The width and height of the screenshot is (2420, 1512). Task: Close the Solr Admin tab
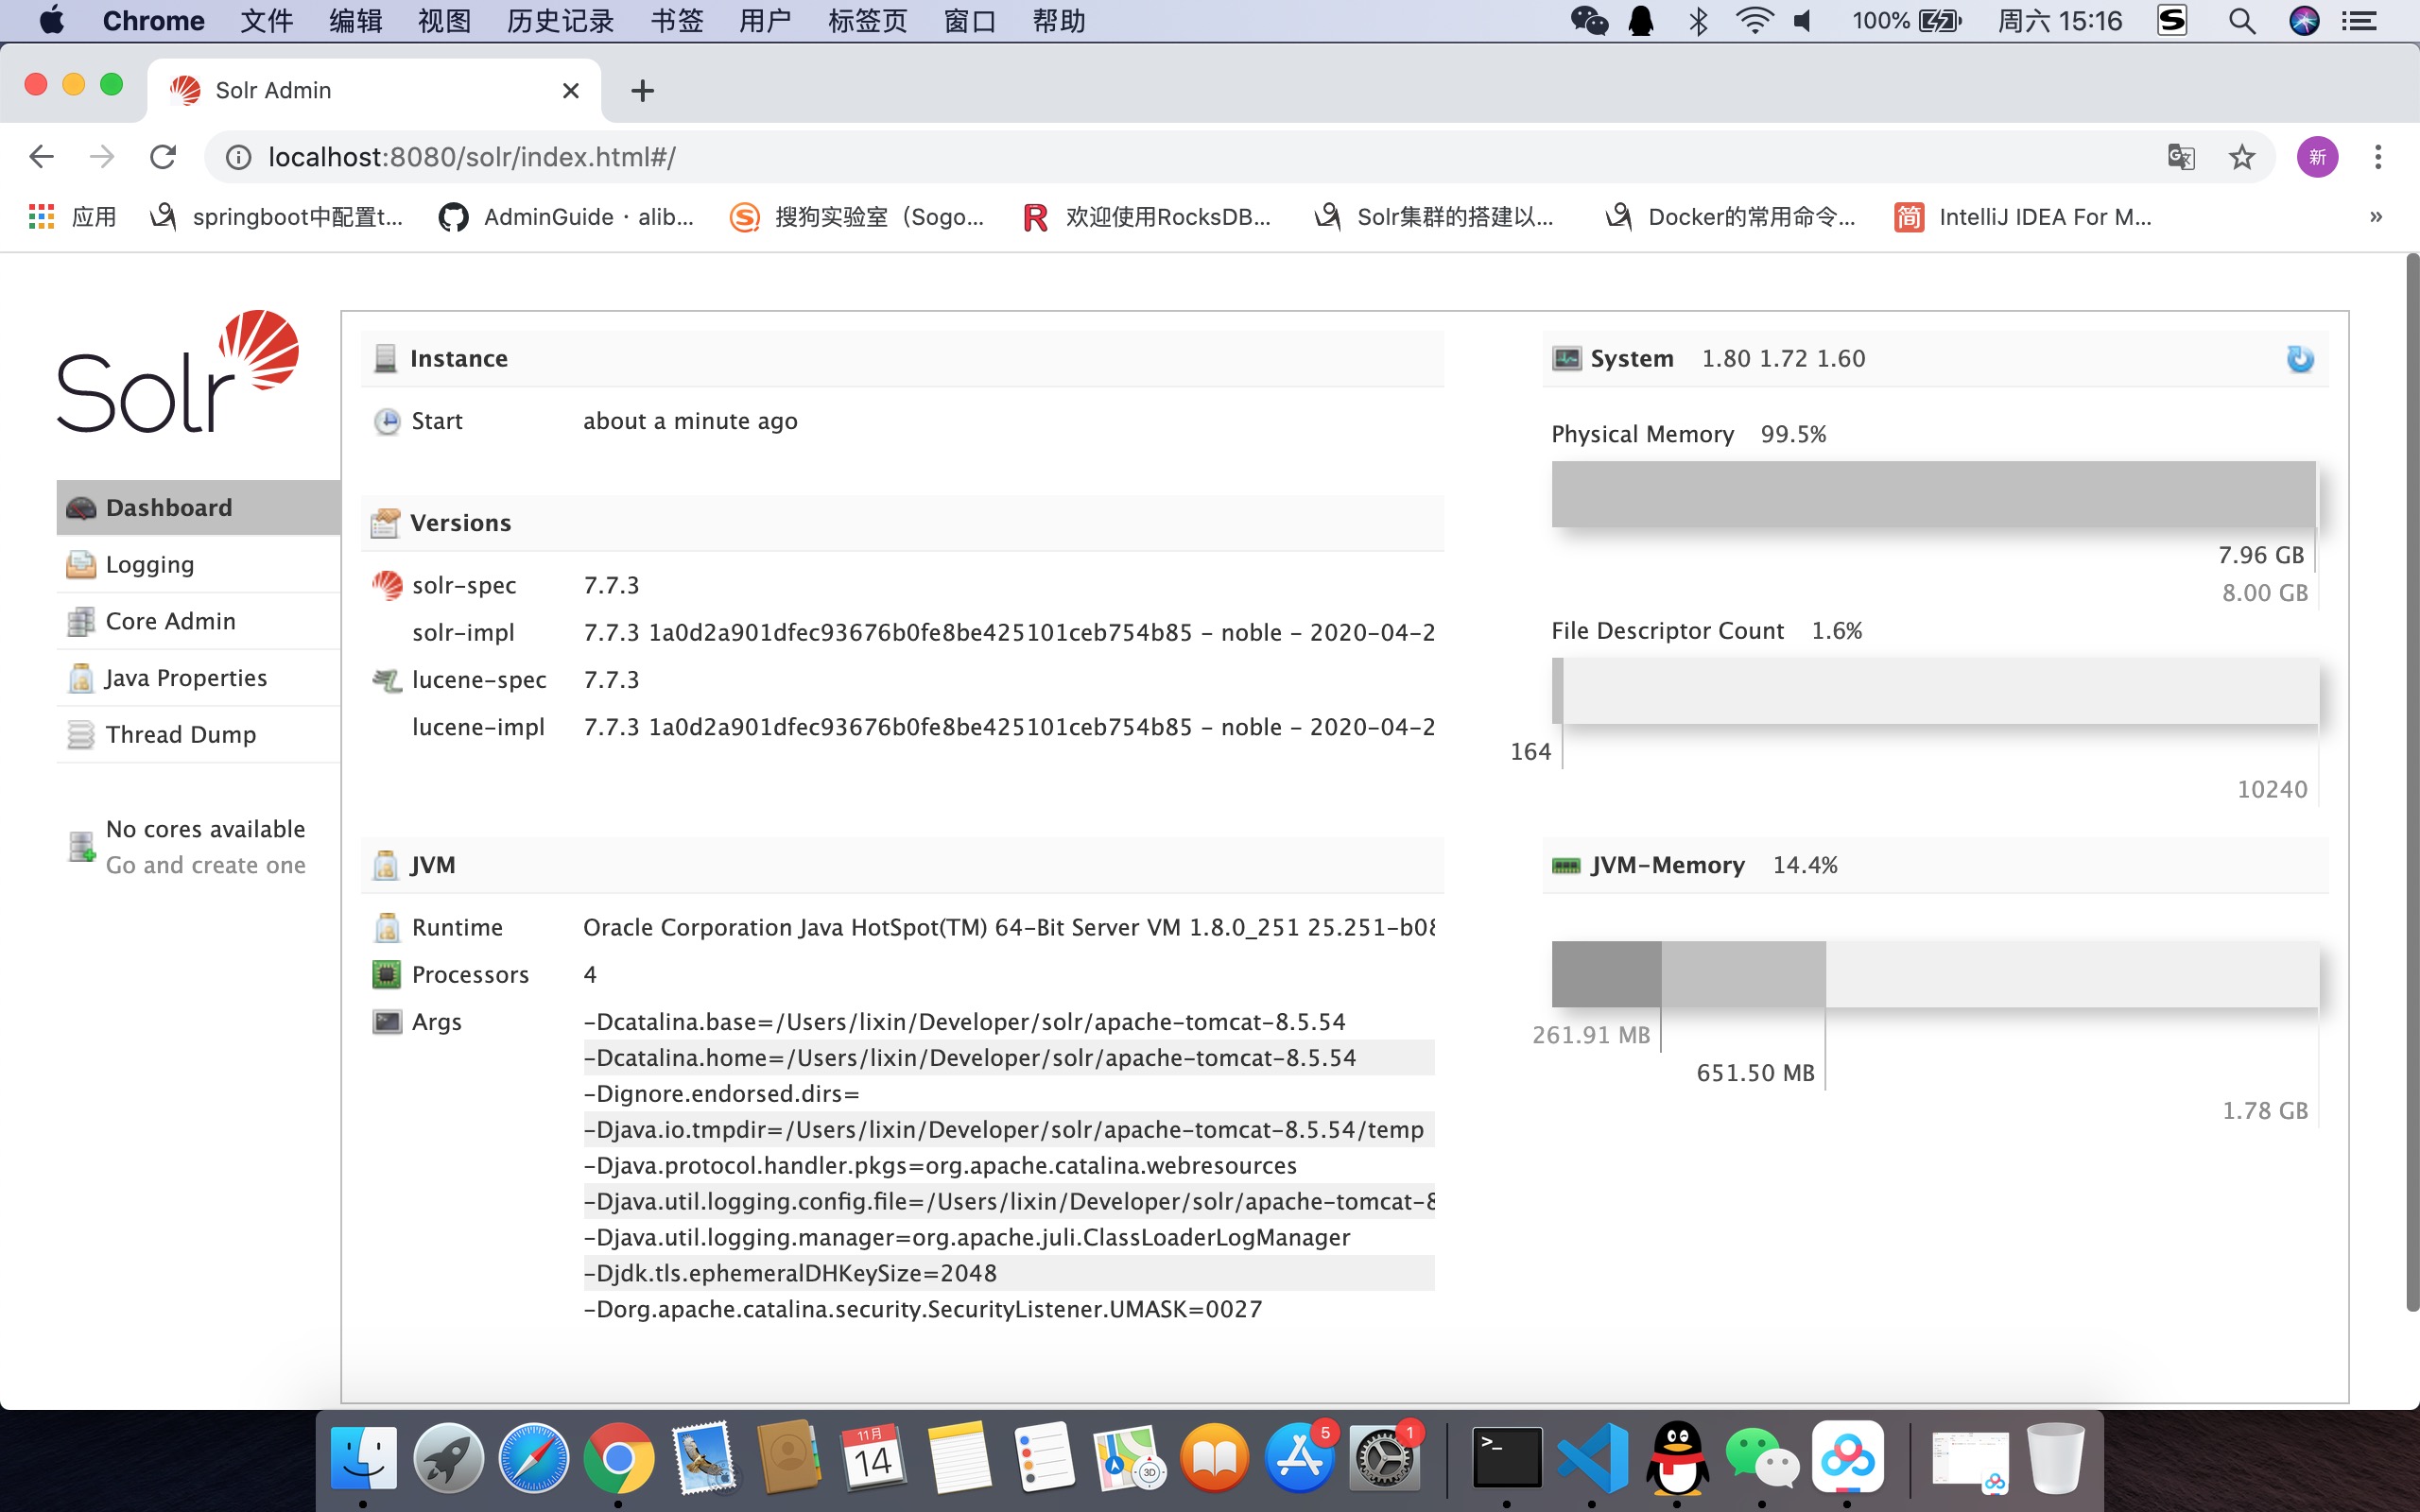[571, 91]
